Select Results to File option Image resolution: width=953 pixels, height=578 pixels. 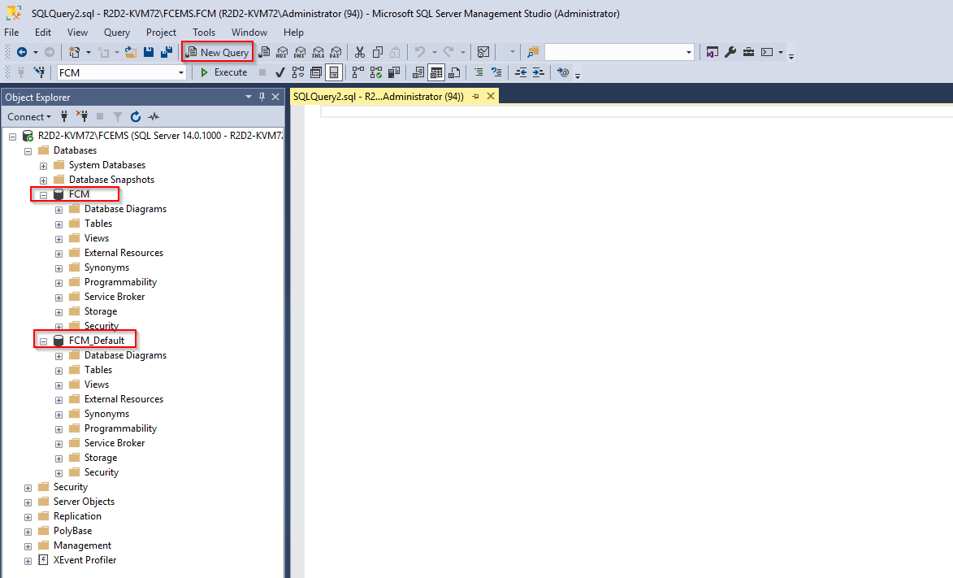(454, 72)
